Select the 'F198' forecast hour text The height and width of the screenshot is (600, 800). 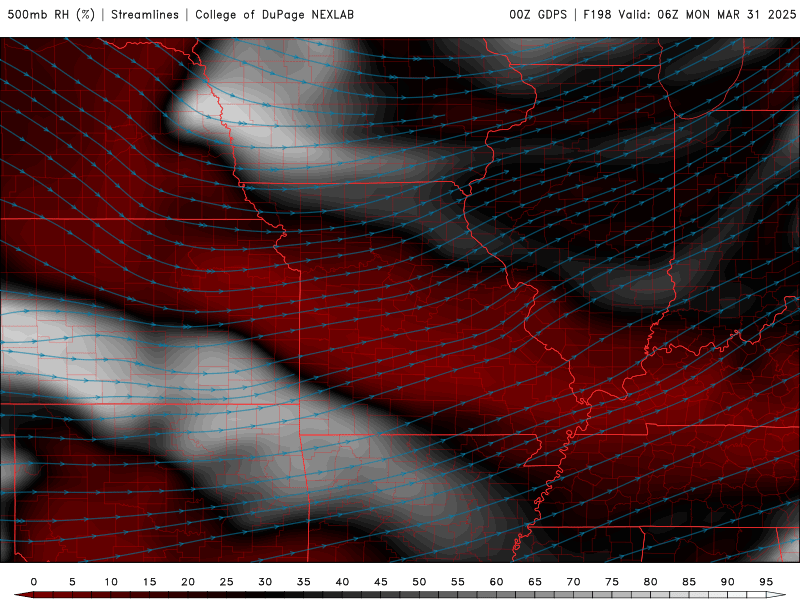(597, 15)
